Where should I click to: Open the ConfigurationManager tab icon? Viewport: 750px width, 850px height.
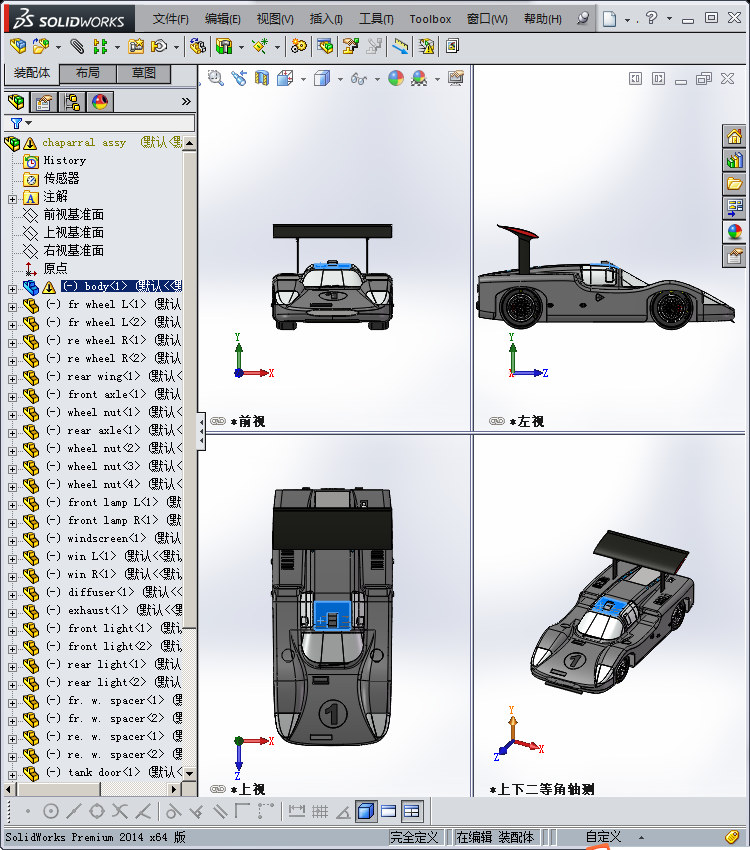point(72,102)
